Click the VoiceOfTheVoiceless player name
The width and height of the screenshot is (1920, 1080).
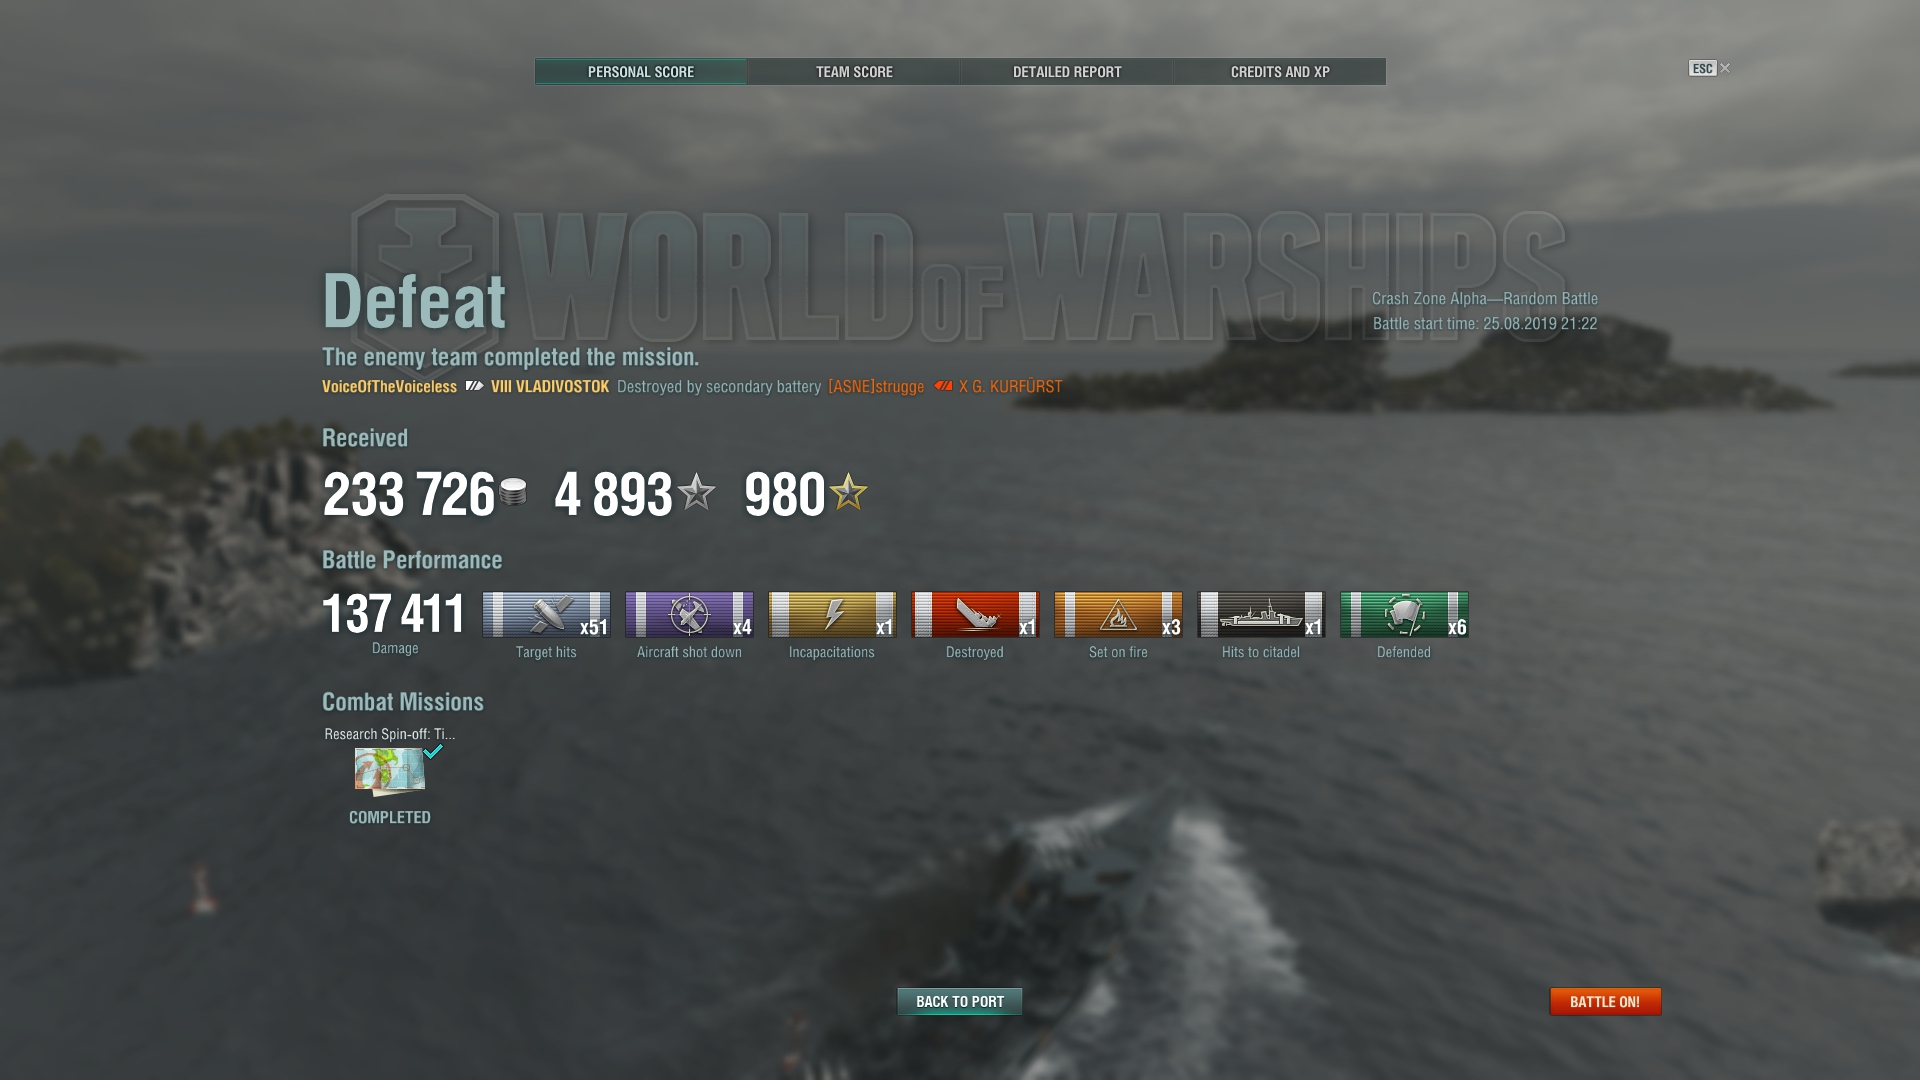point(389,387)
